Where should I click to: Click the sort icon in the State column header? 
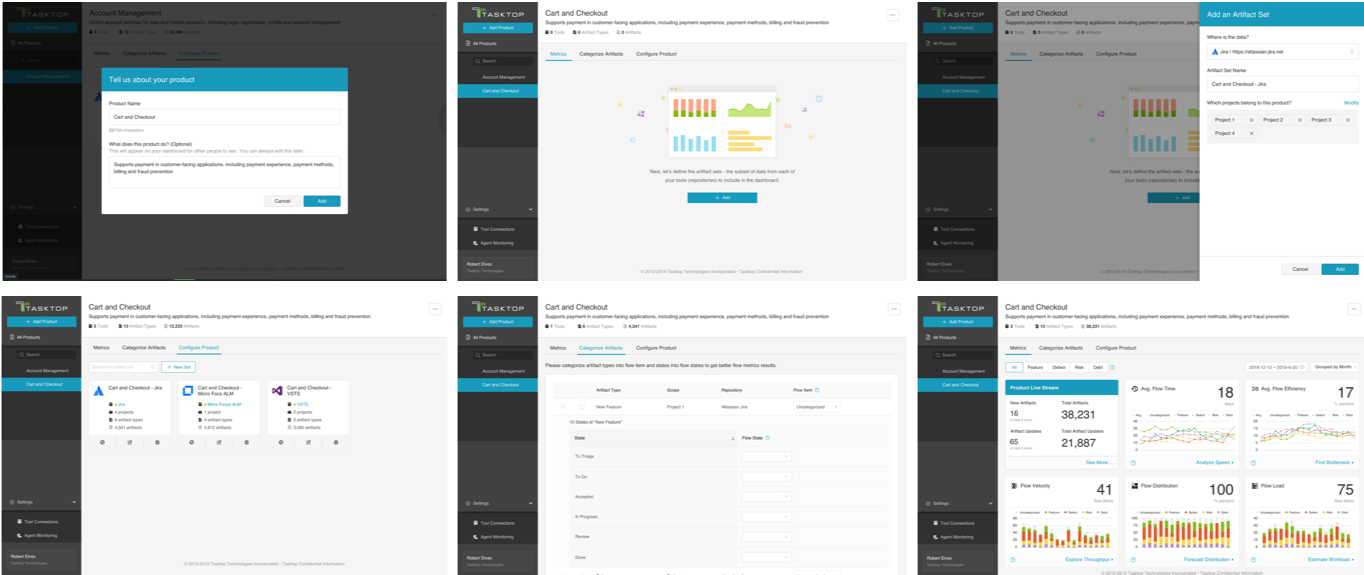[x=733, y=438]
